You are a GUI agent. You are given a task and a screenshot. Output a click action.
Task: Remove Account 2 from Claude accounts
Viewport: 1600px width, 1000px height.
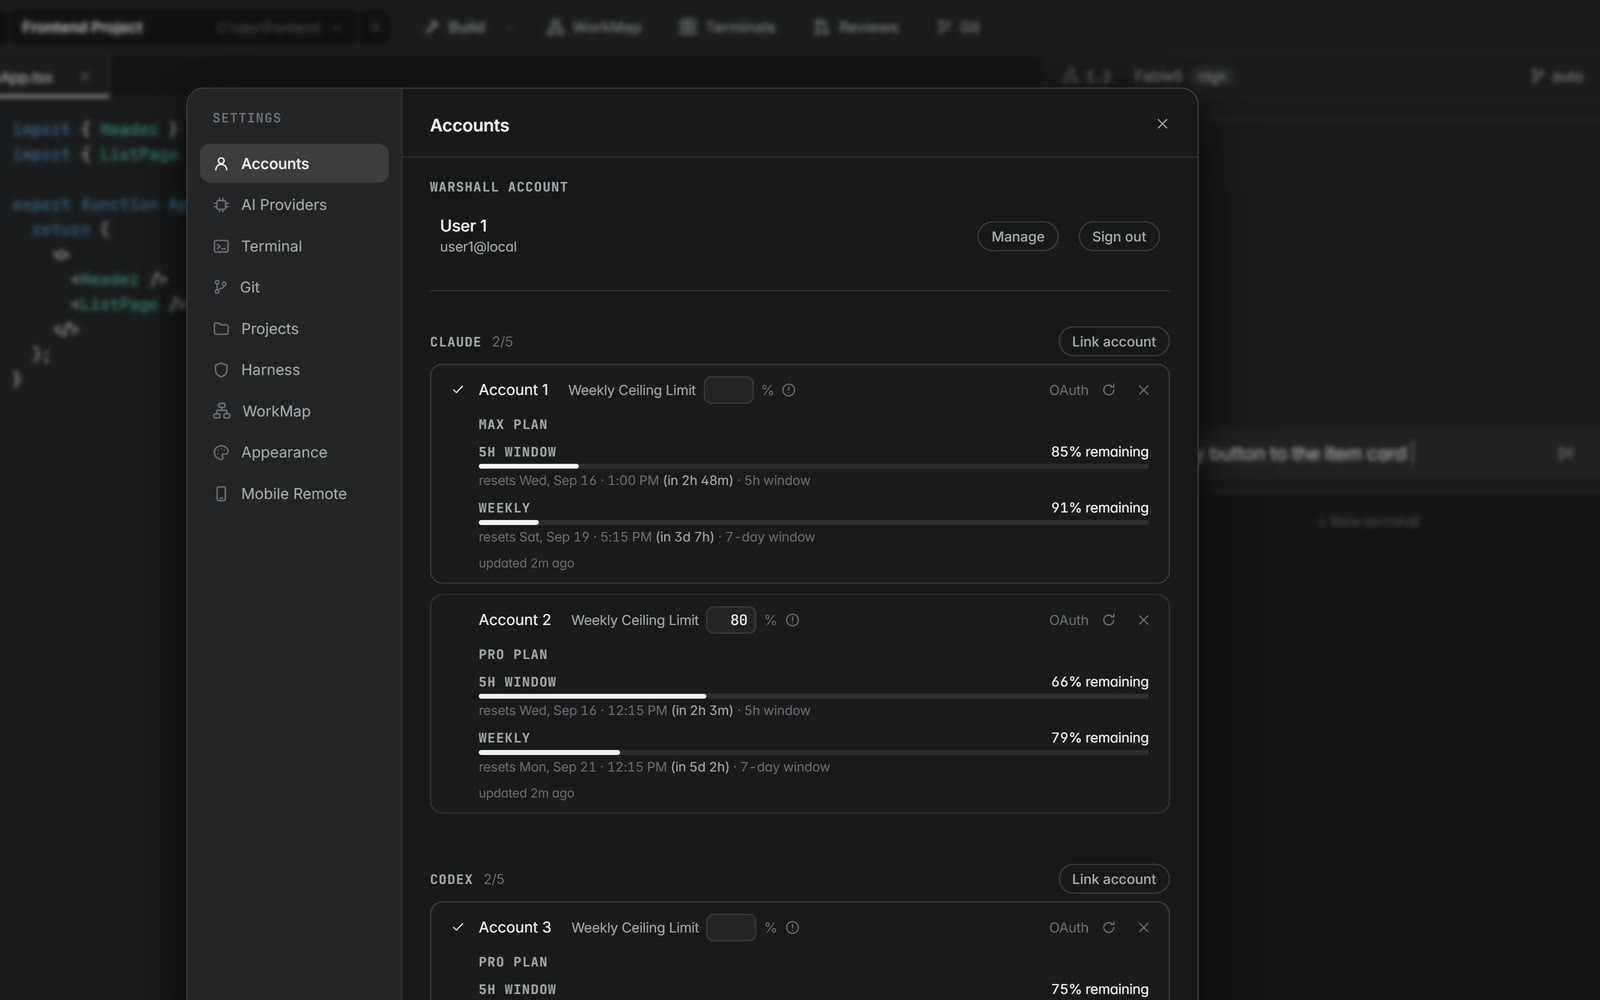1144,620
